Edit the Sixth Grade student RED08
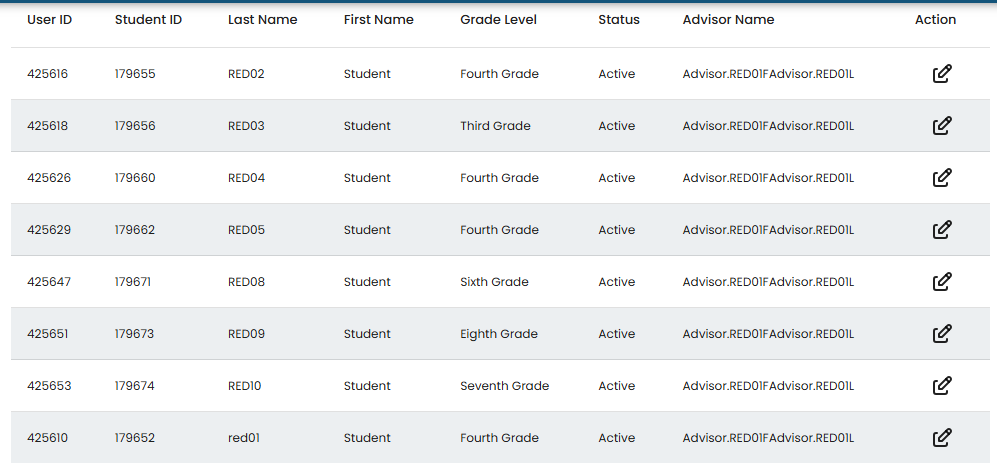The height and width of the screenshot is (463, 997). [941, 282]
